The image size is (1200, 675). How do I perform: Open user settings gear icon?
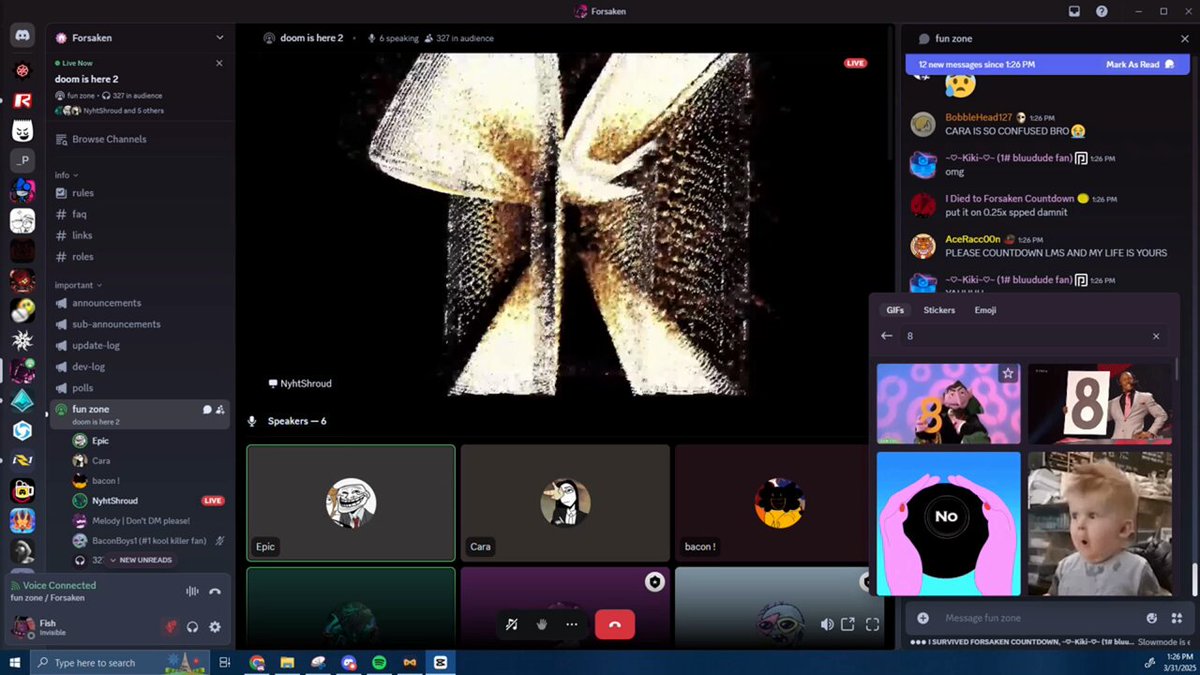(x=215, y=627)
